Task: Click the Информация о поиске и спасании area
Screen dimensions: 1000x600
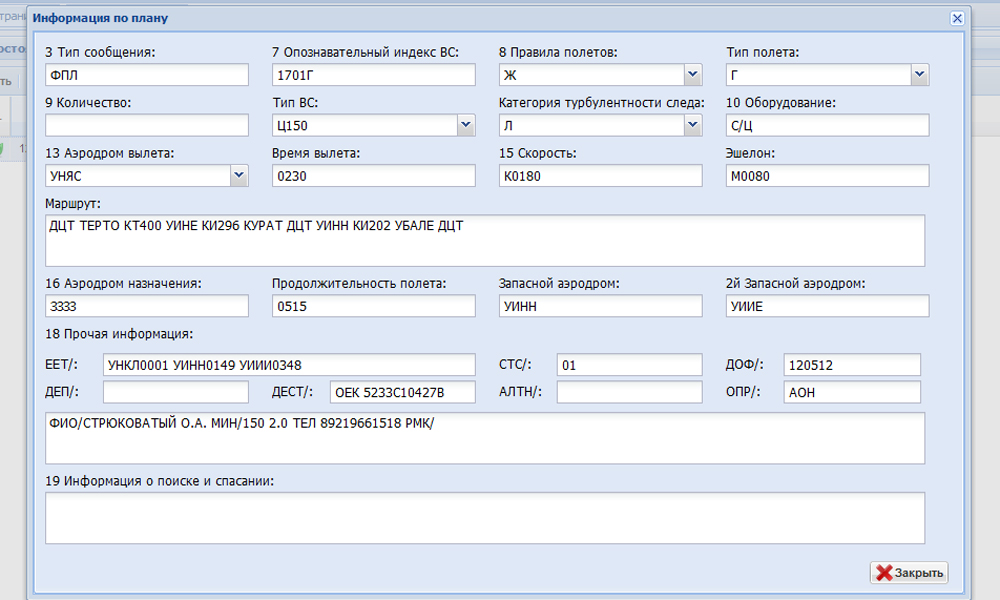Action: [484, 517]
